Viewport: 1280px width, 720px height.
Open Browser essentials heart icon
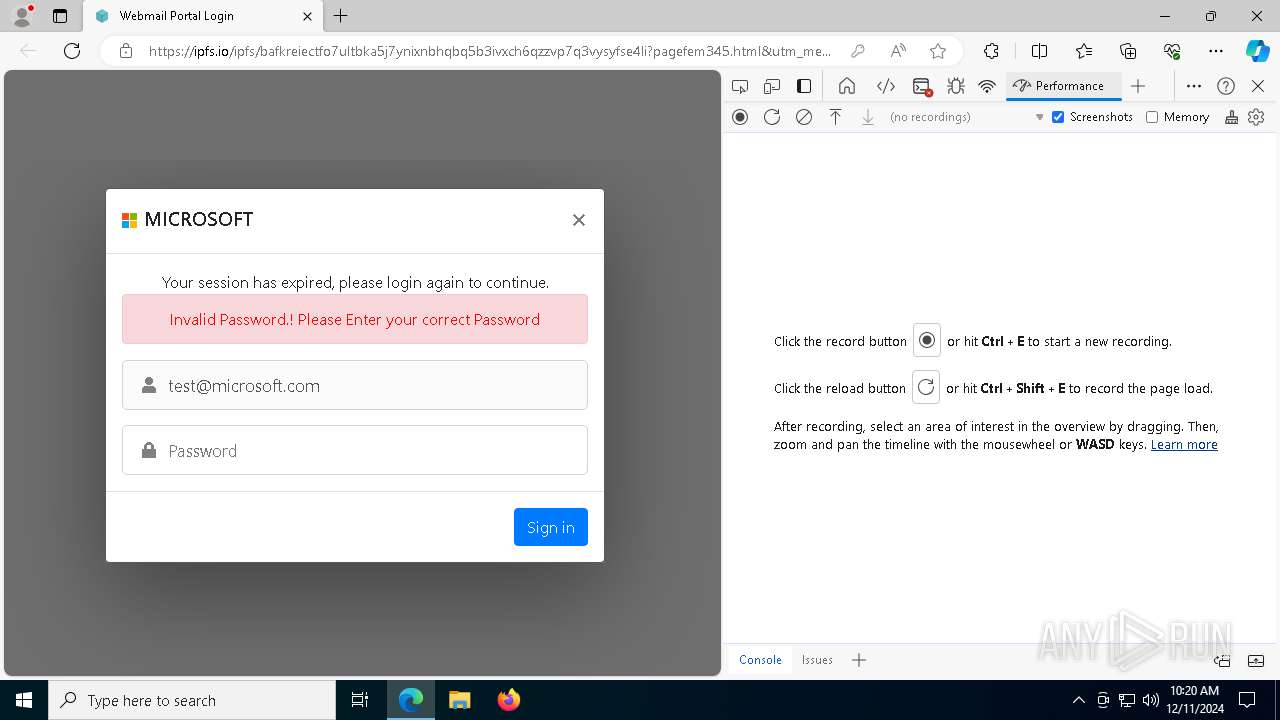tap(1172, 51)
